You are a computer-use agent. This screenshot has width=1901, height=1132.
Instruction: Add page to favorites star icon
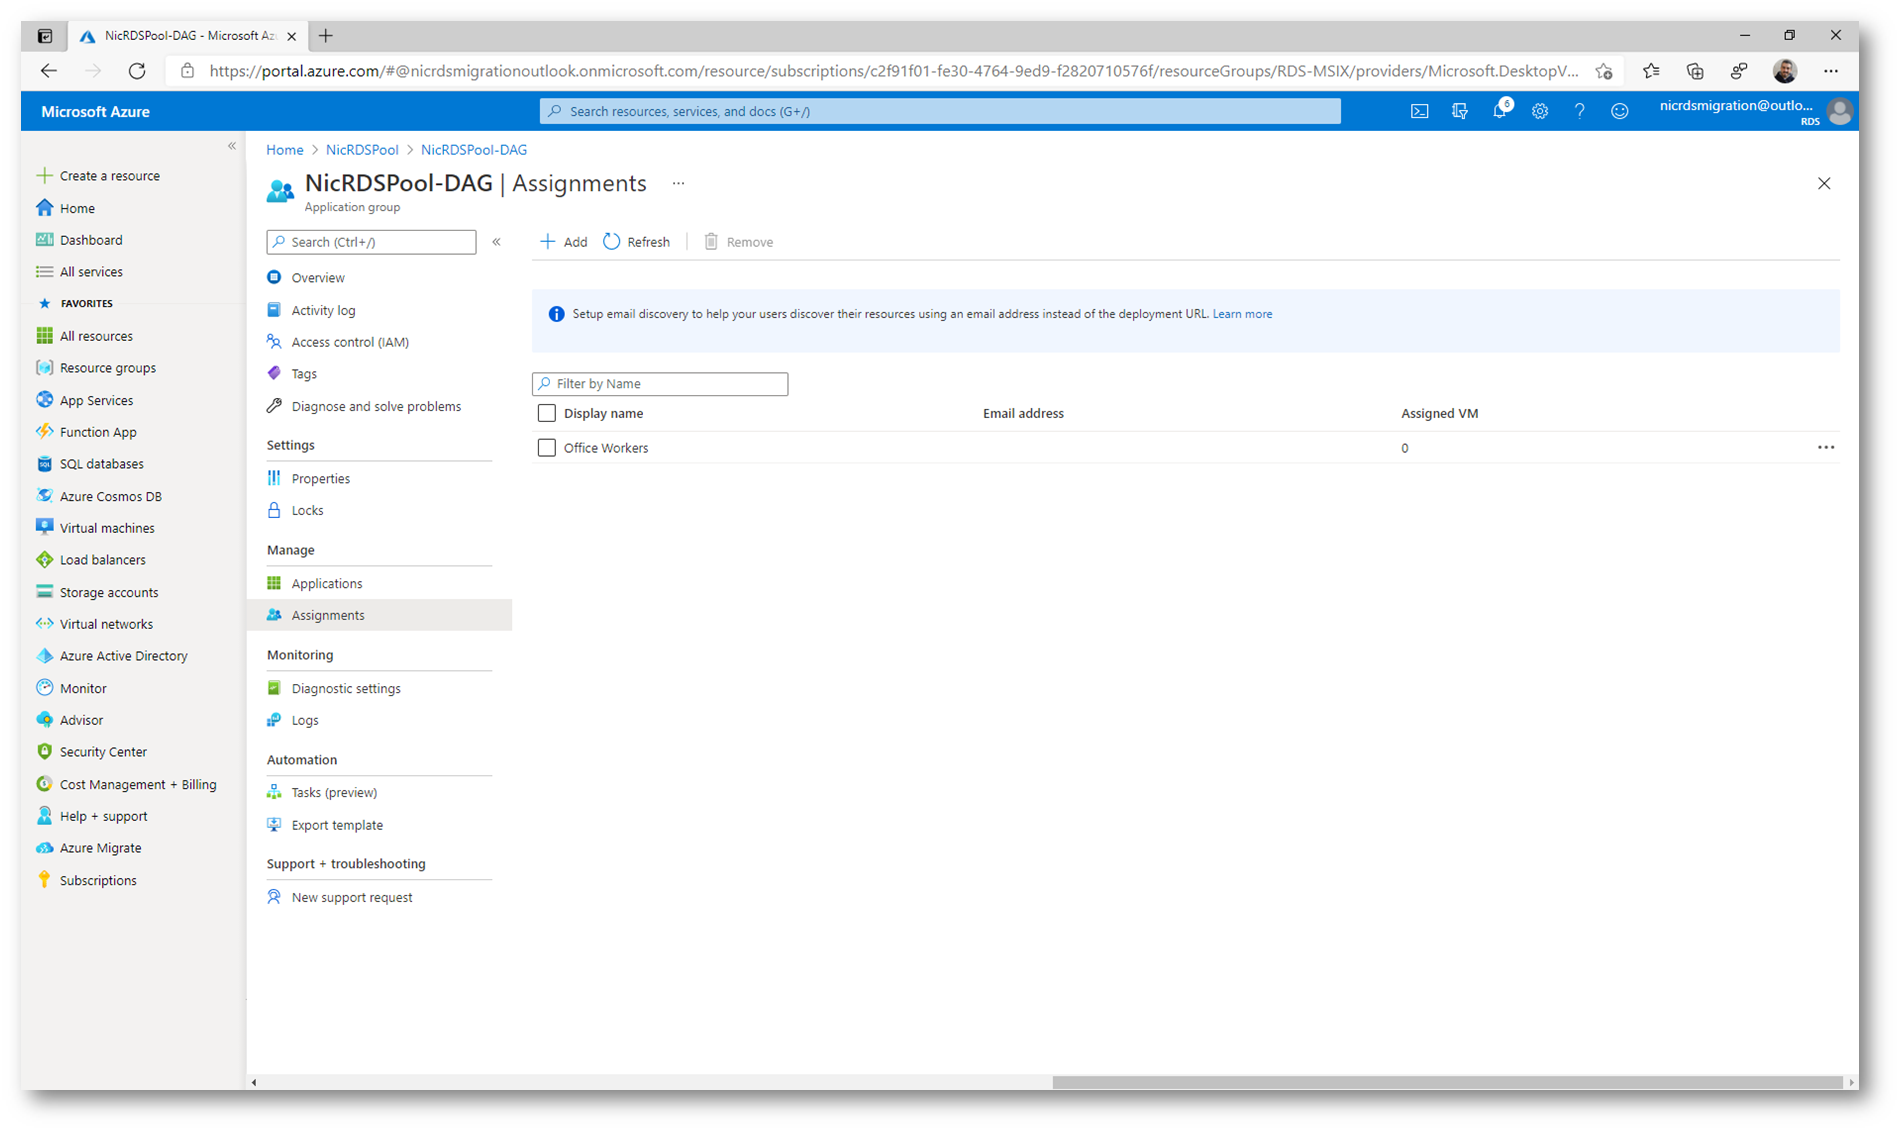[x=1604, y=71]
